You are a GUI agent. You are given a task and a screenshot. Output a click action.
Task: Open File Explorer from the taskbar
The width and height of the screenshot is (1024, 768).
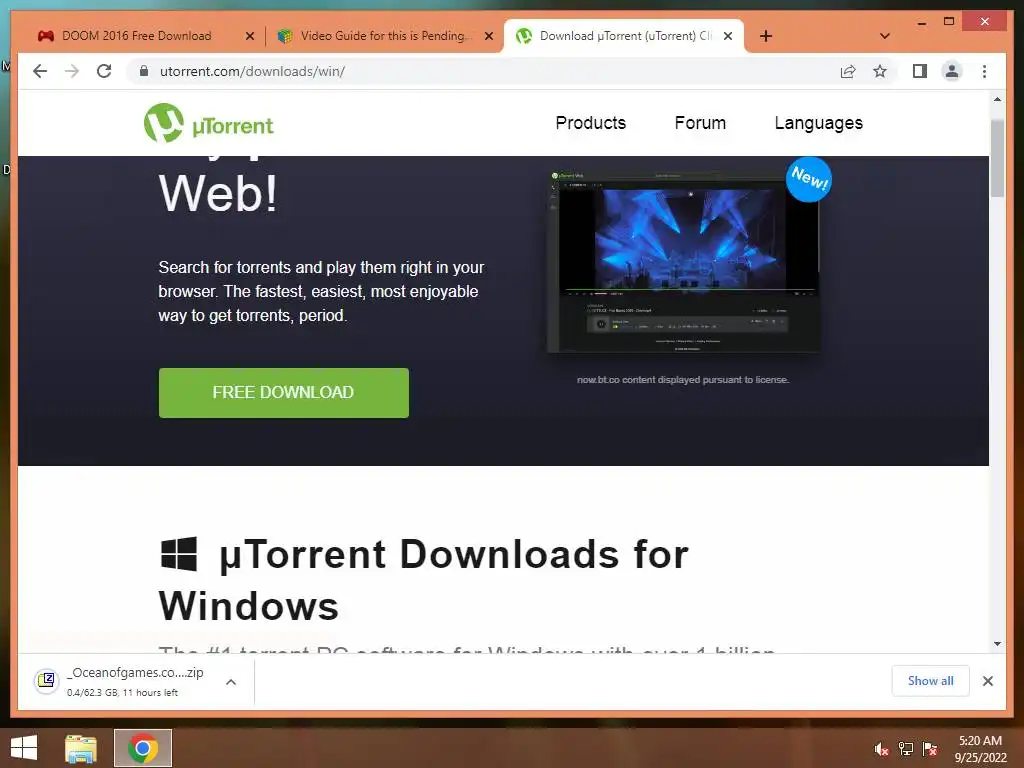click(x=81, y=748)
